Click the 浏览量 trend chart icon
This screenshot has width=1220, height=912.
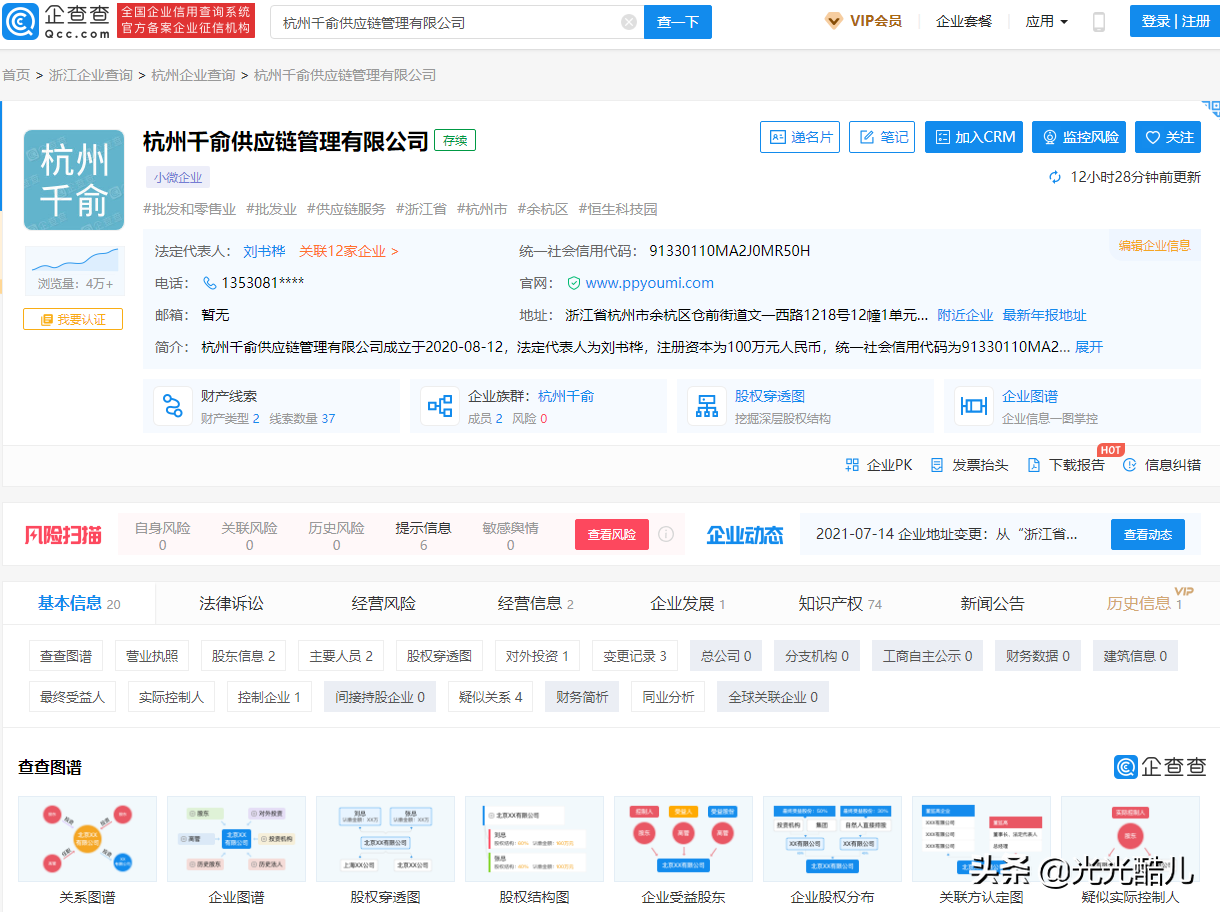tap(74, 260)
